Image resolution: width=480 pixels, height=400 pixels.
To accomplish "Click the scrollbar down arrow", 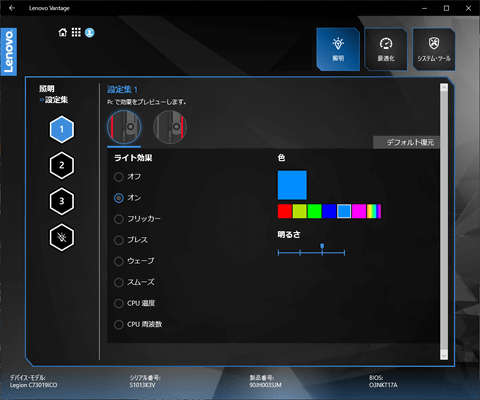I will 444,355.
